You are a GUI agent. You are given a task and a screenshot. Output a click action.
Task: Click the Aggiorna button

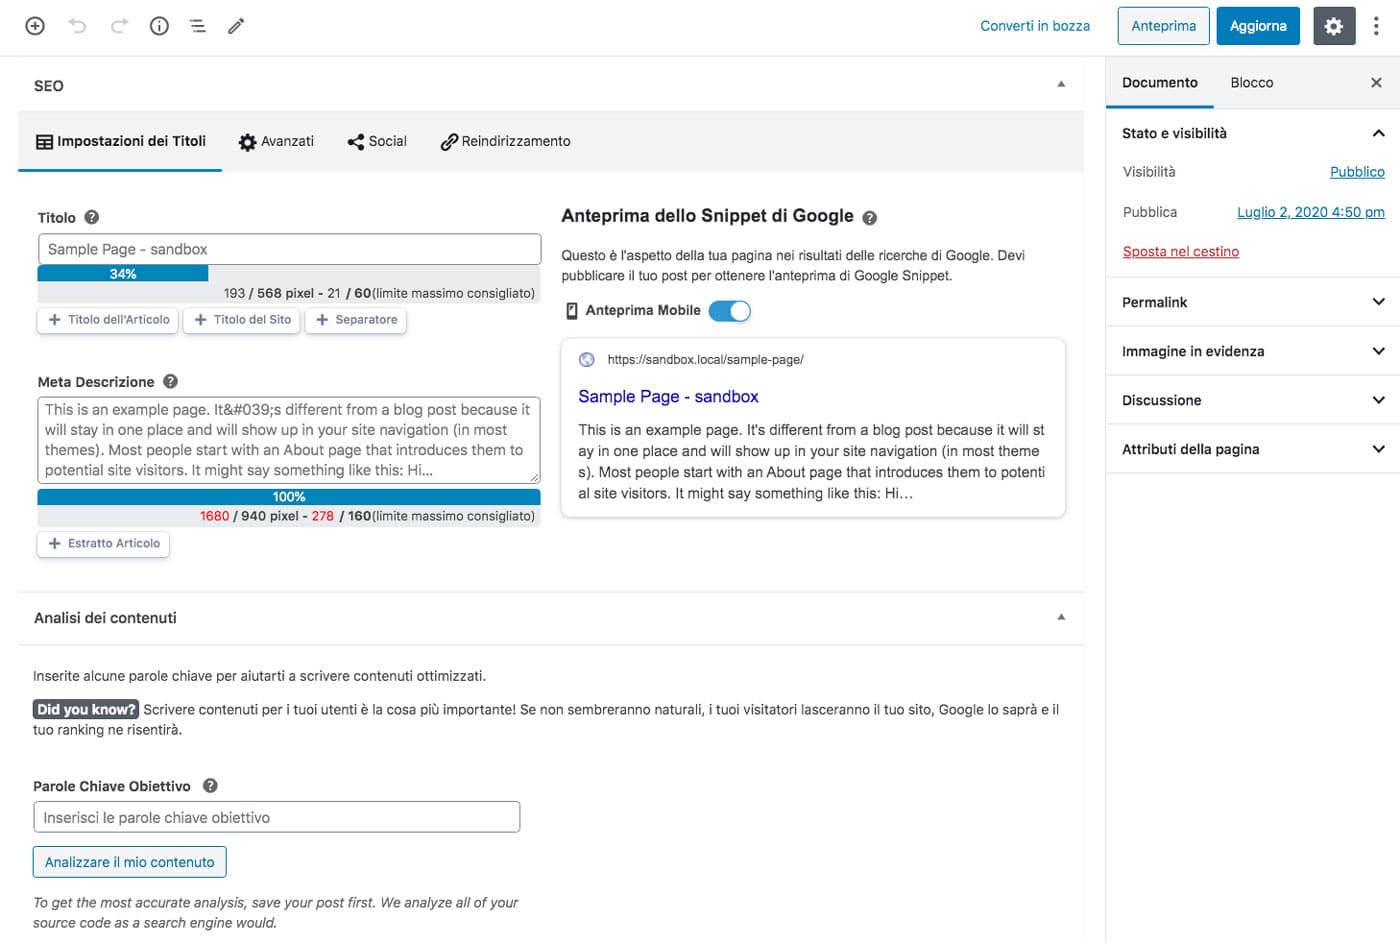[1258, 26]
